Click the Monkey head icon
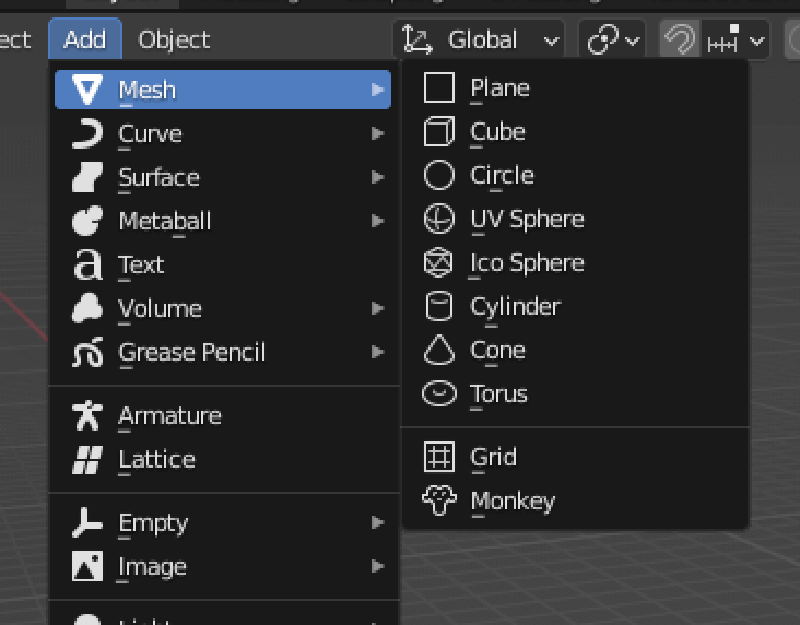This screenshot has height=625, width=800. click(x=439, y=501)
